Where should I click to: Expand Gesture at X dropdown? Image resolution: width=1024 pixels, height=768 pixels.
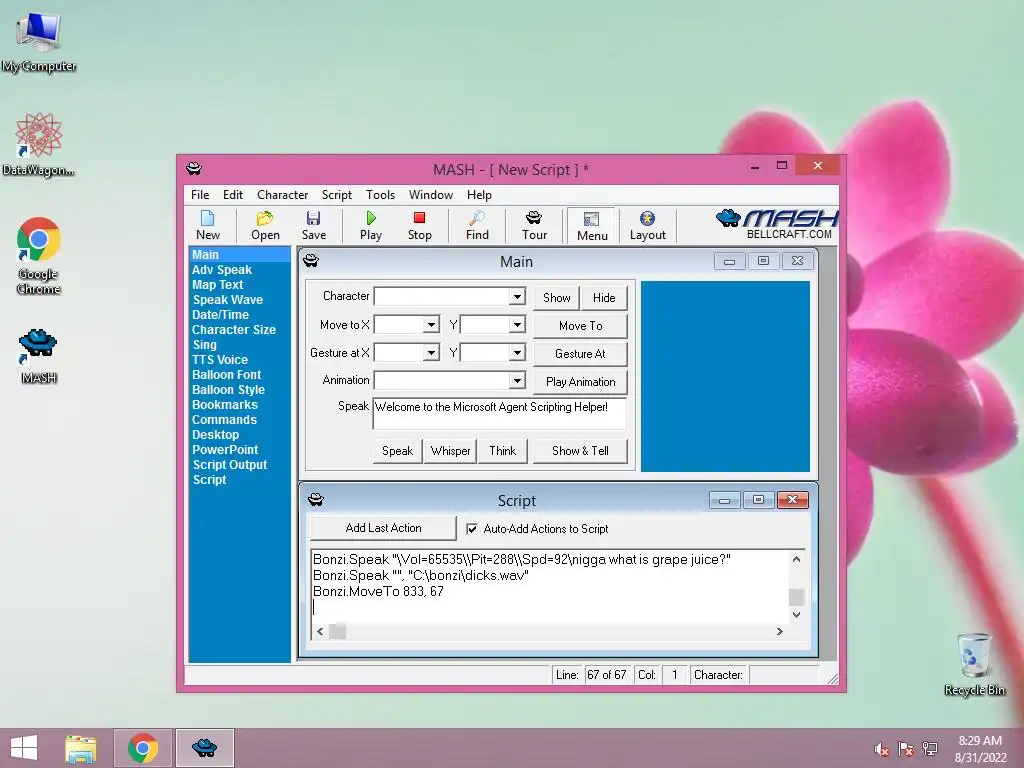pos(431,353)
